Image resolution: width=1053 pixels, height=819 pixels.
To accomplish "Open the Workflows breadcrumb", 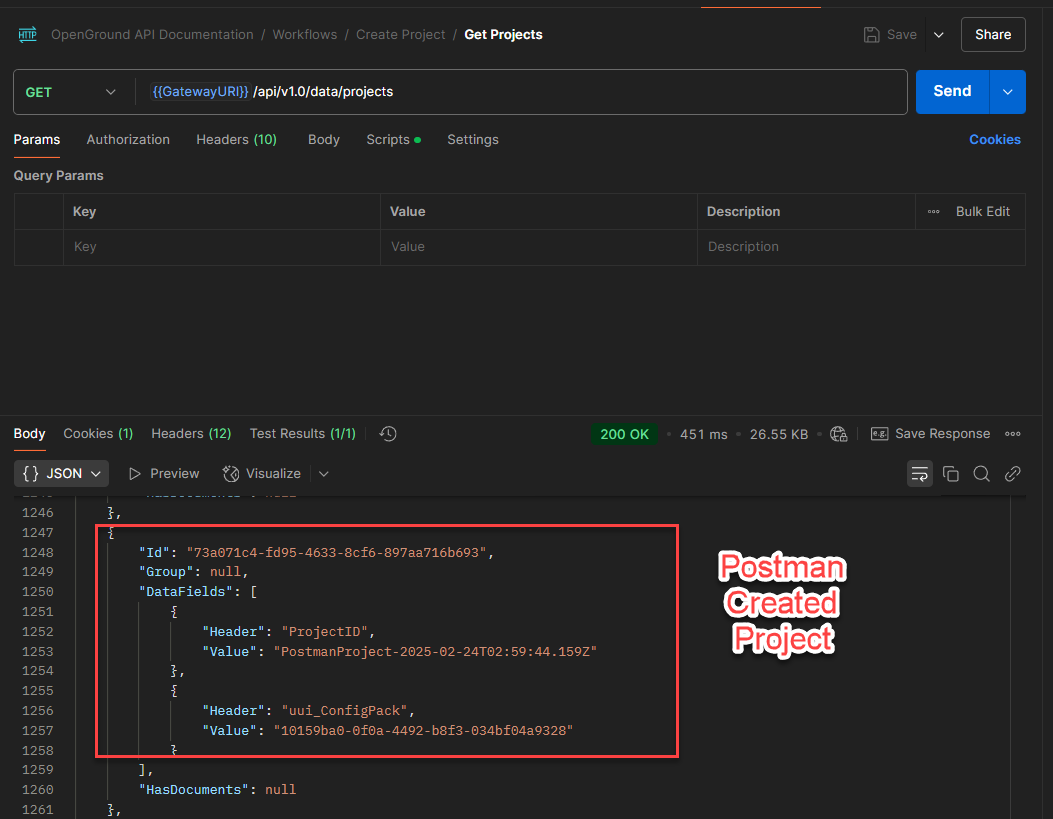I will pyautogui.click(x=305, y=35).
